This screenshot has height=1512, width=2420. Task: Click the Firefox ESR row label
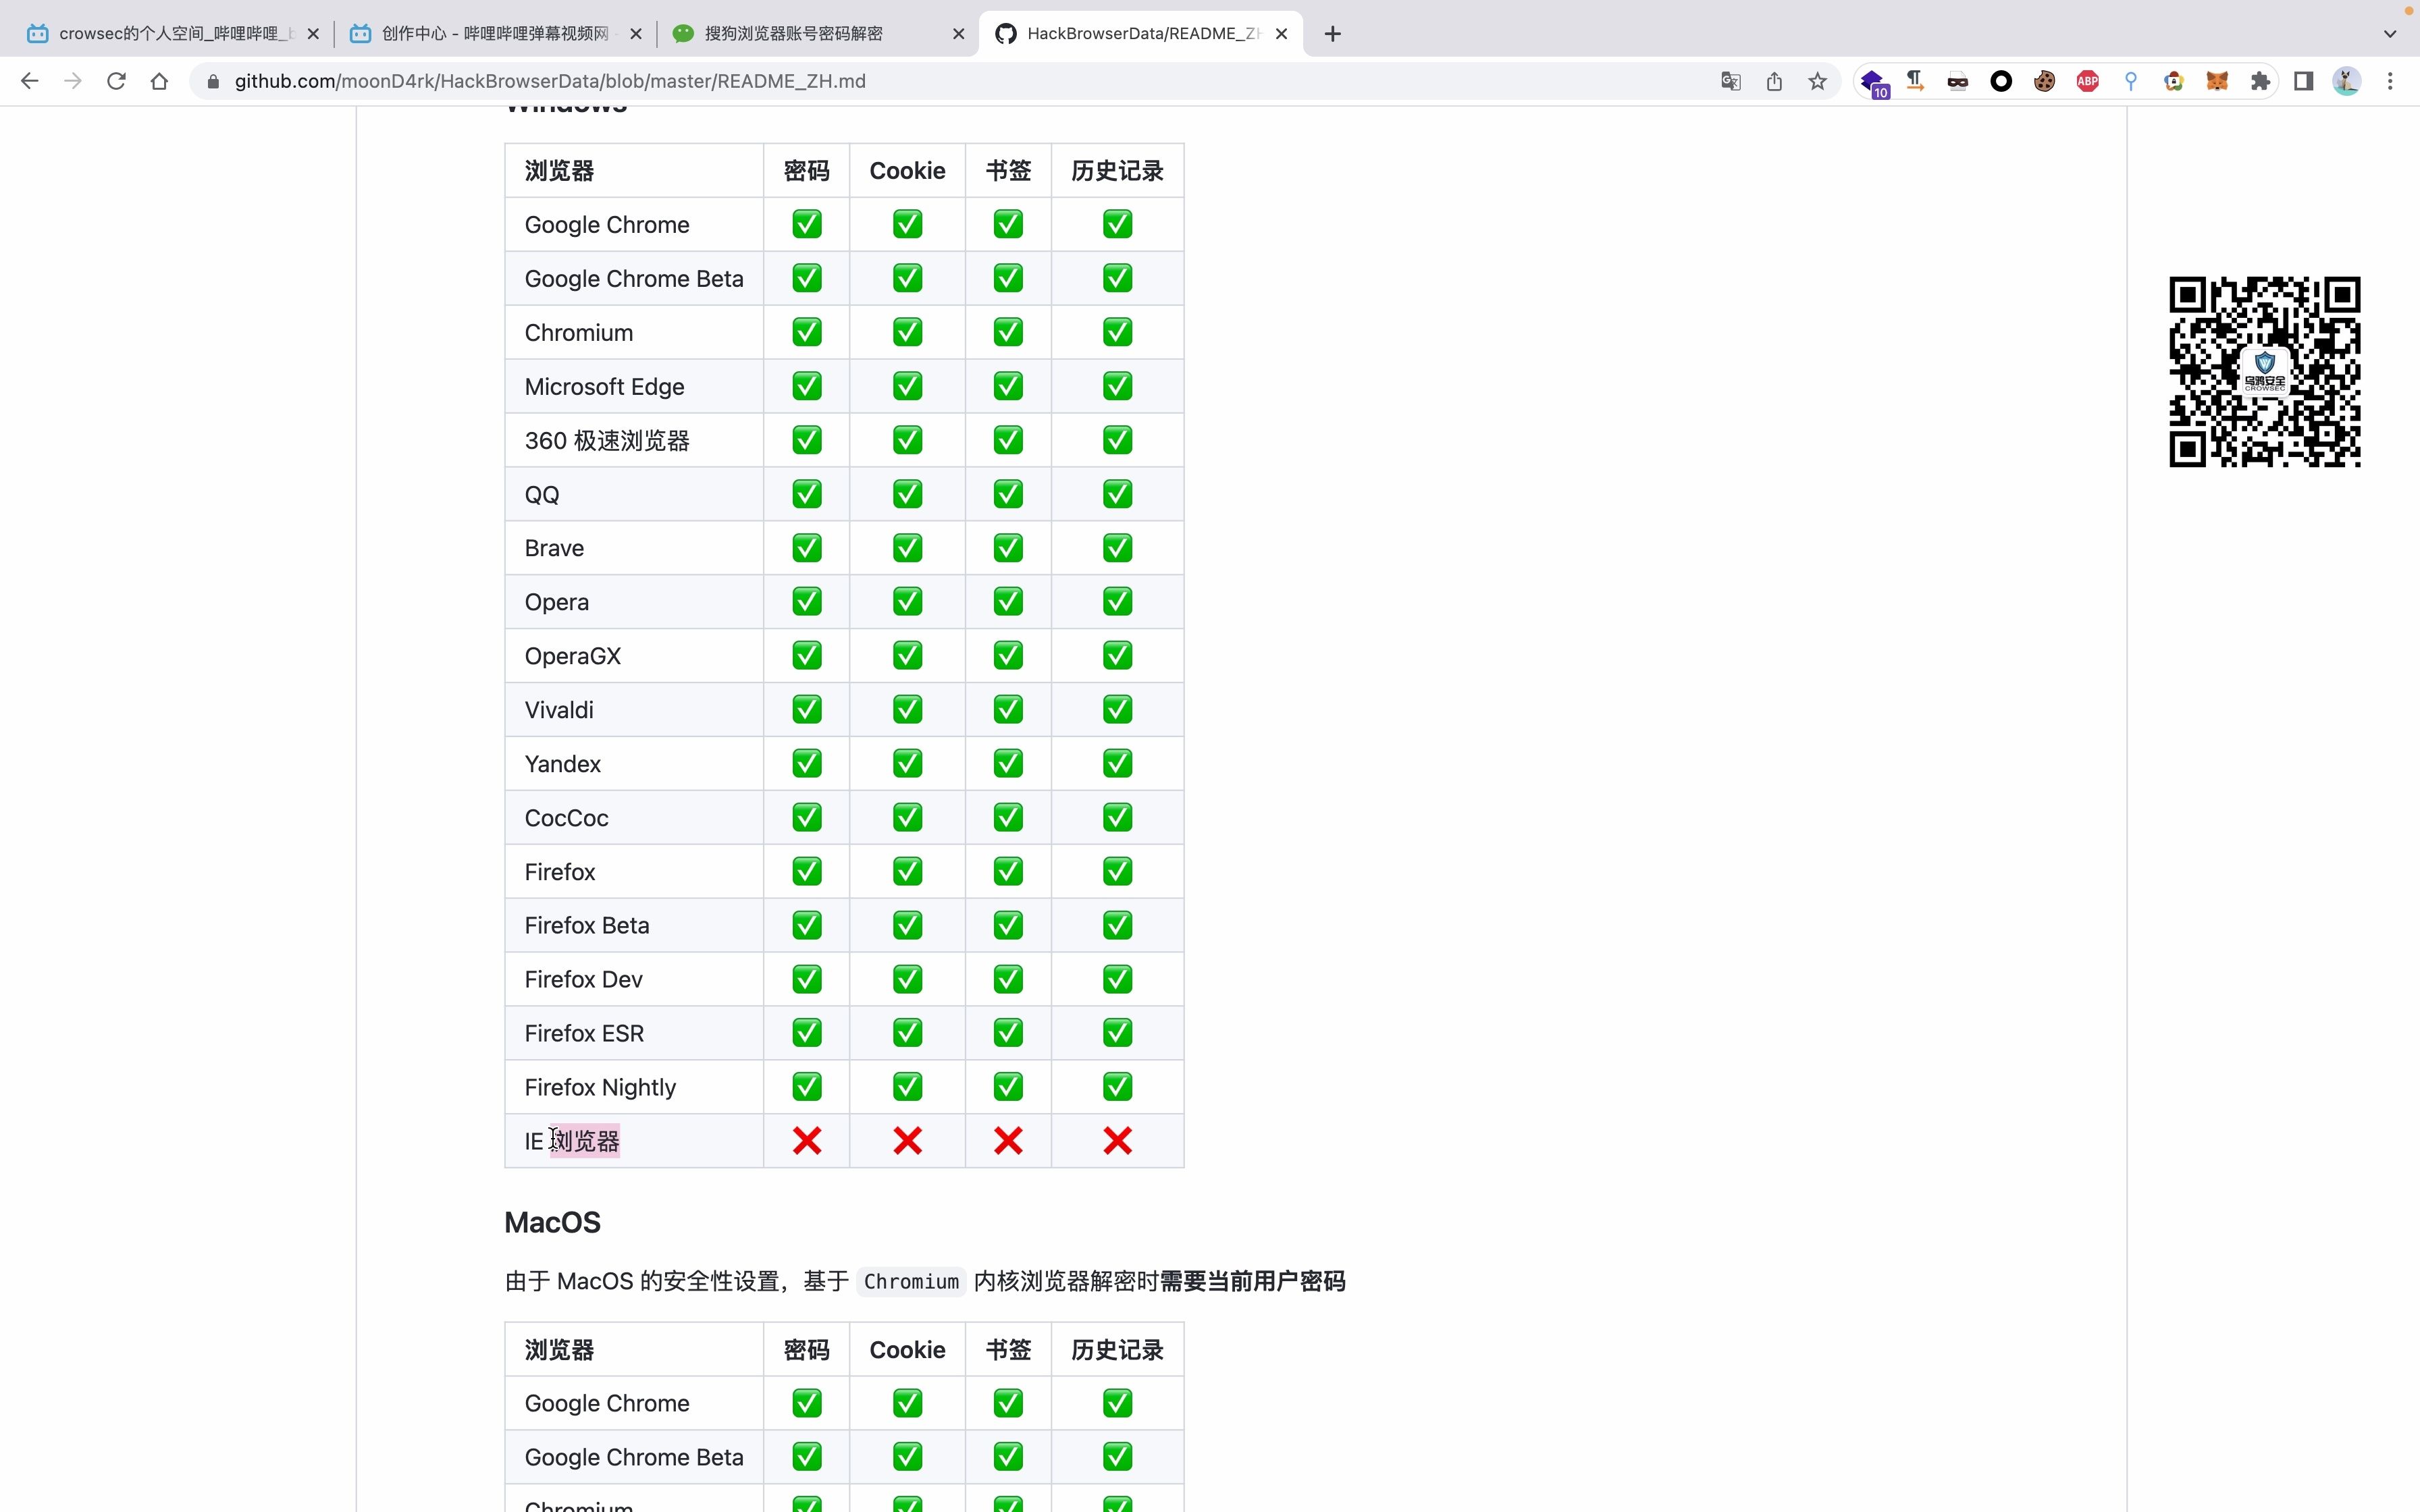584,1033
